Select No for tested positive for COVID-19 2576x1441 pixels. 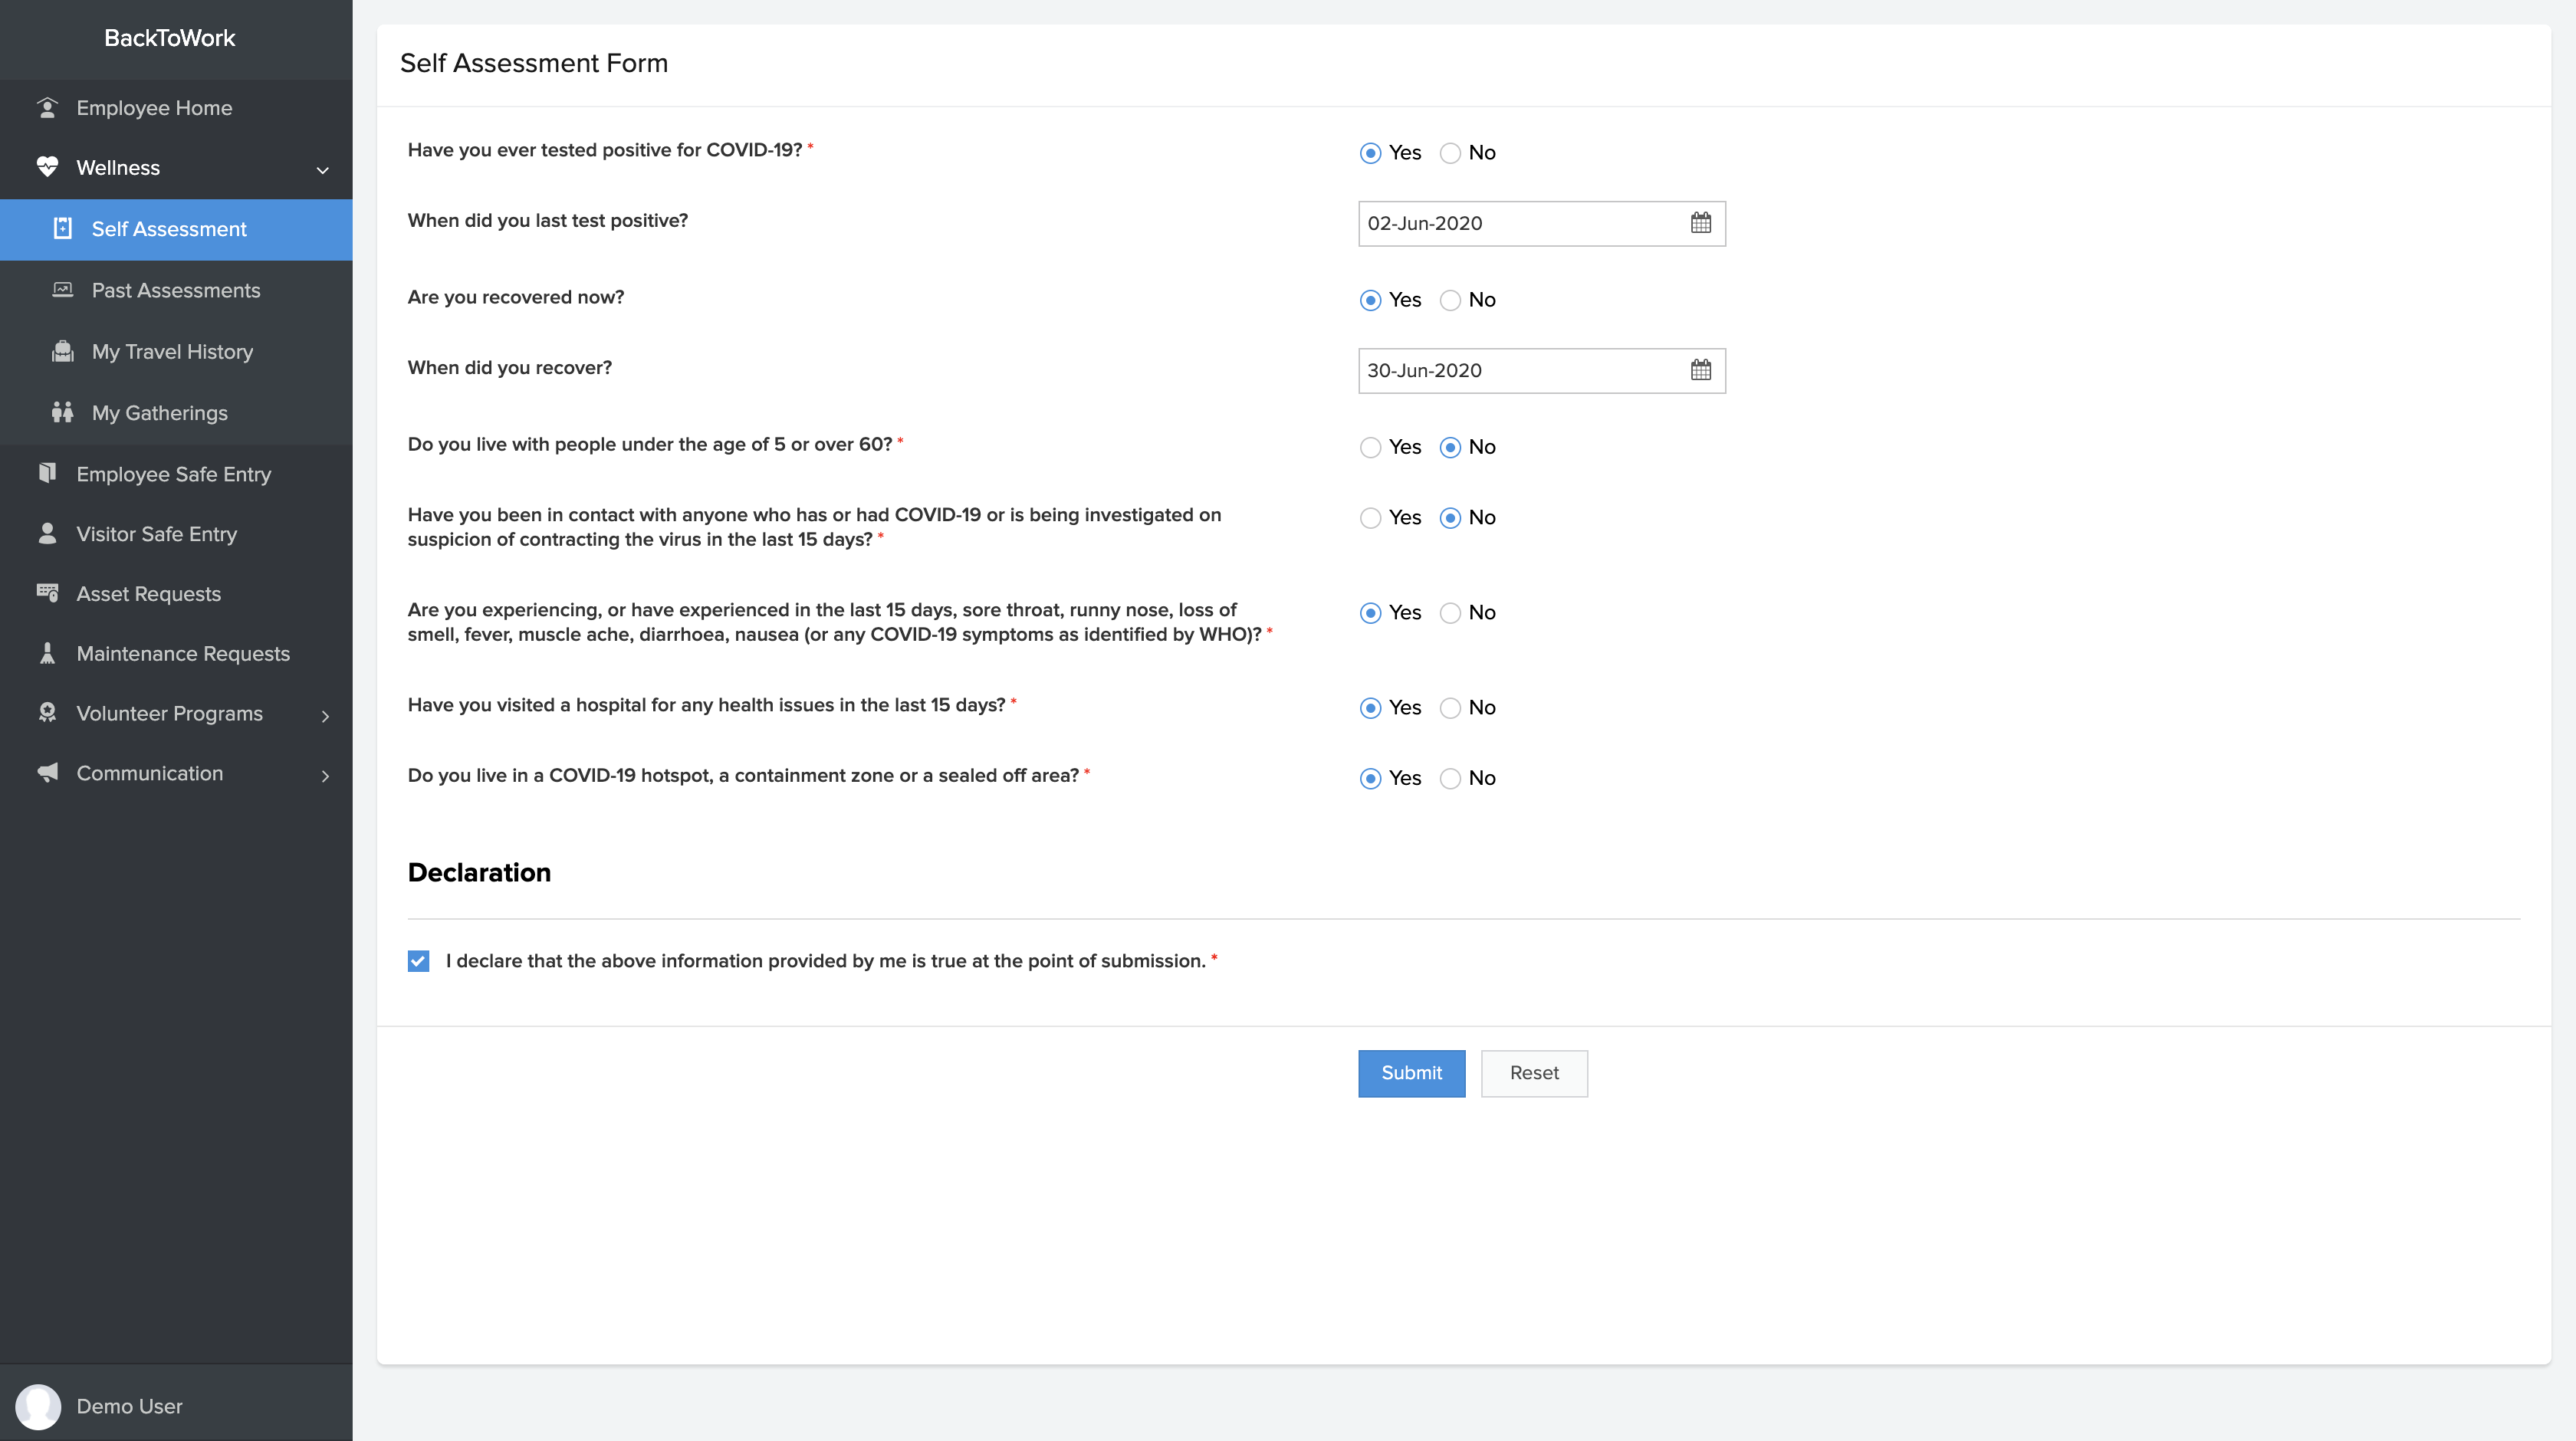pos(1450,153)
